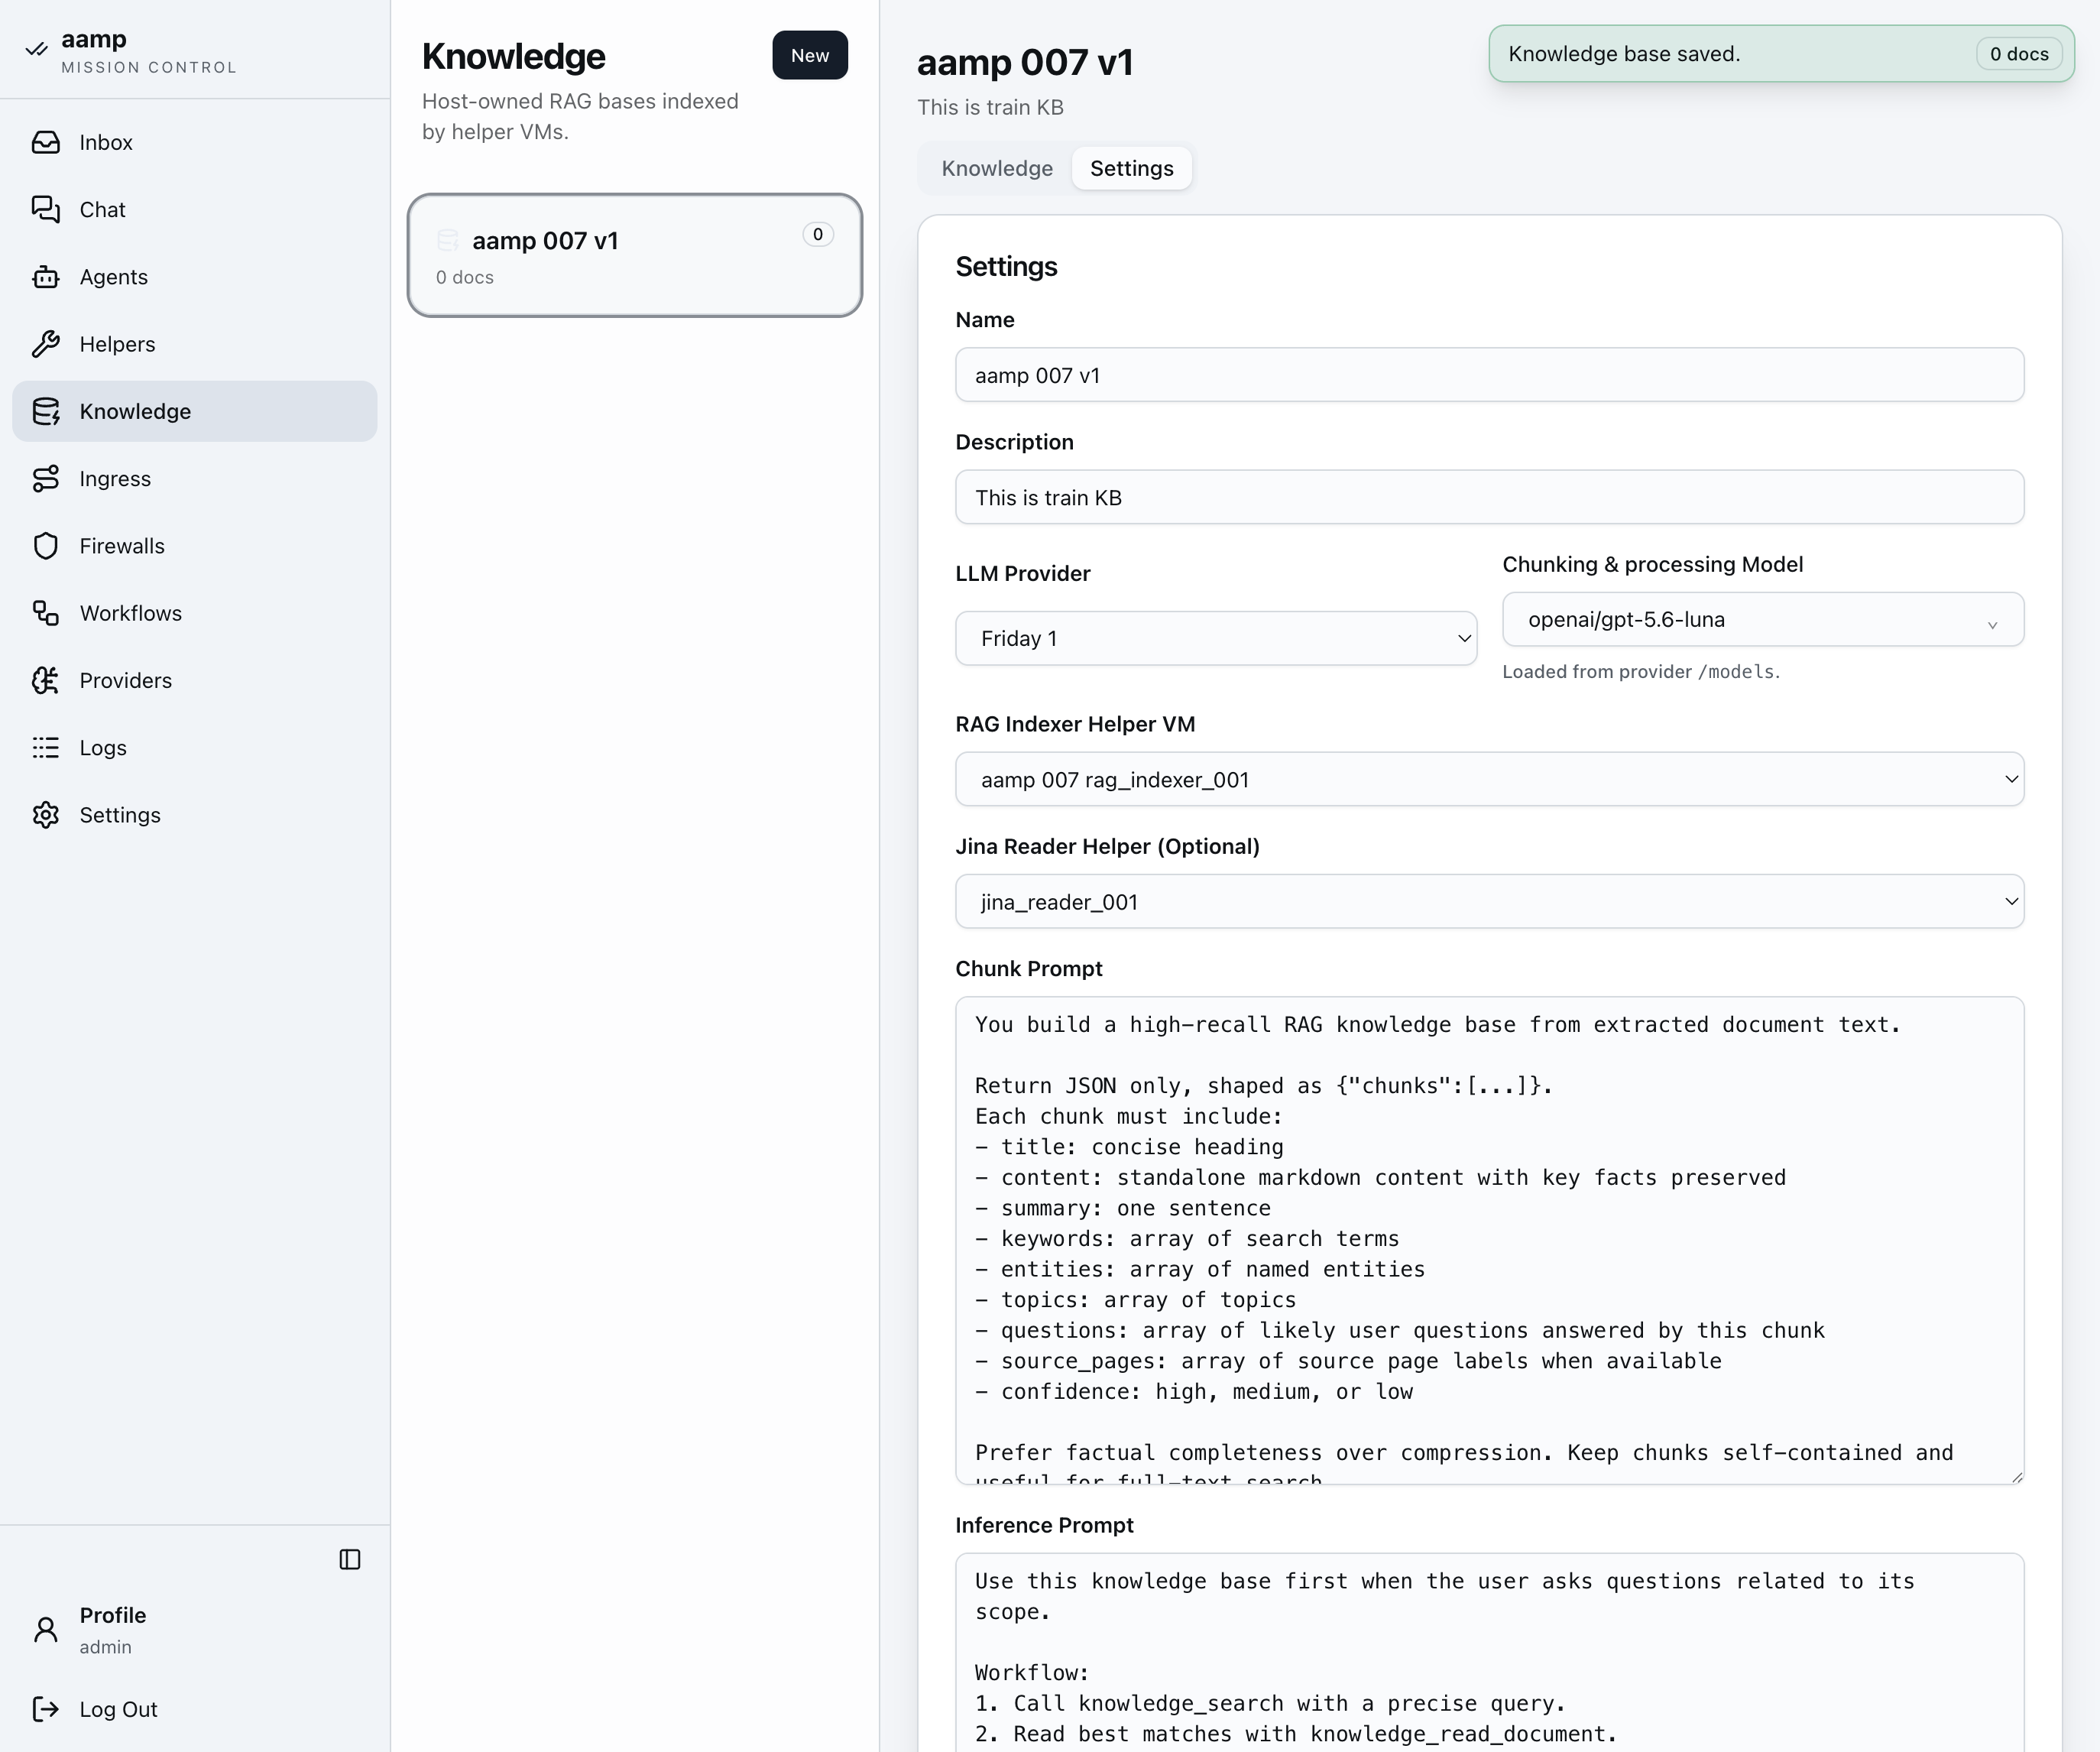
Task: Click the Ingress route icon
Action: click(x=45, y=478)
